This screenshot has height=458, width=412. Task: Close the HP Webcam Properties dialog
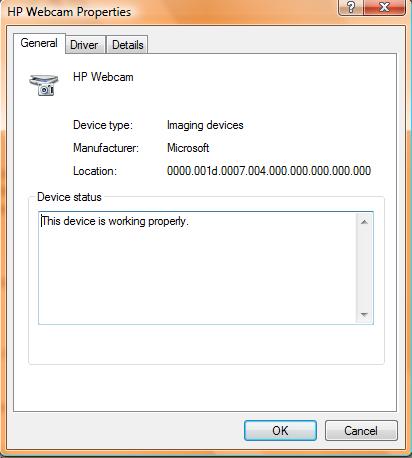coord(384,7)
